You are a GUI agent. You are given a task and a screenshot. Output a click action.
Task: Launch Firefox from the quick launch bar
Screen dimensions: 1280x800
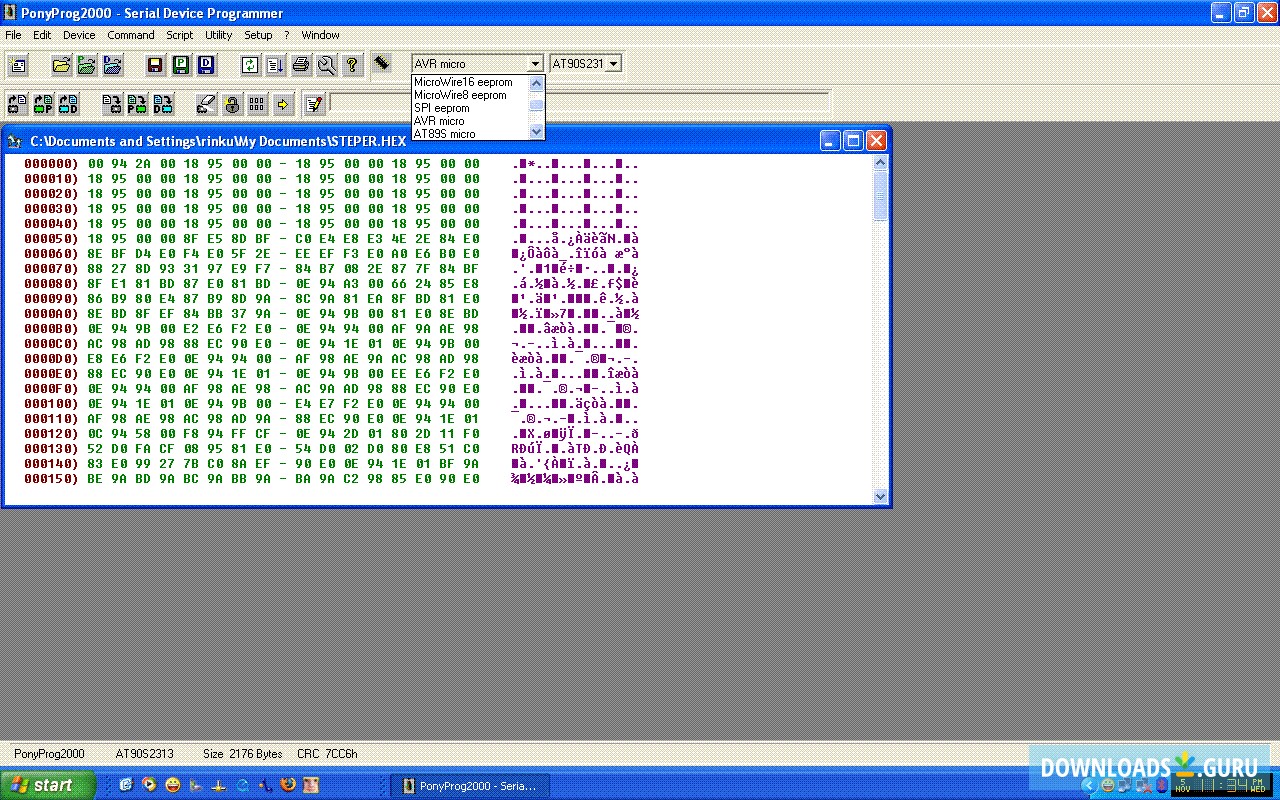click(x=288, y=785)
